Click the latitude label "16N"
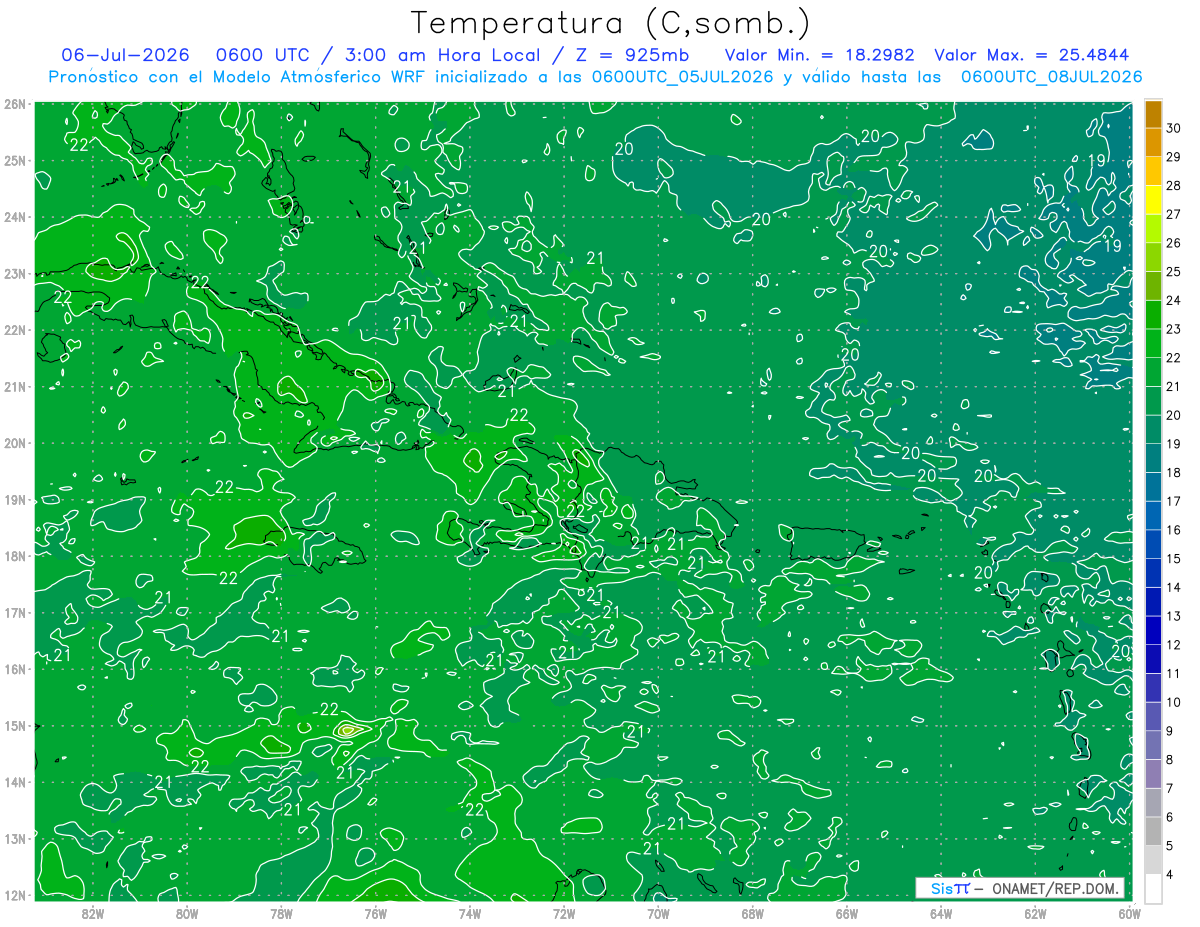The image size is (1200, 927). click(14, 669)
